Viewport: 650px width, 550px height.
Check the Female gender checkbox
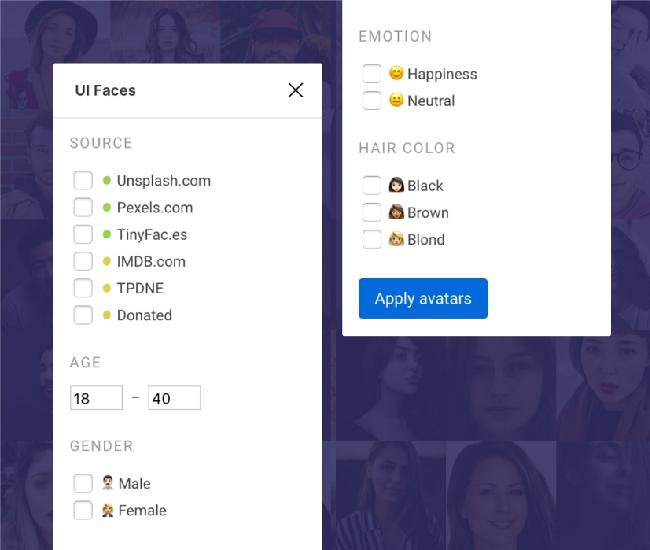(83, 511)
